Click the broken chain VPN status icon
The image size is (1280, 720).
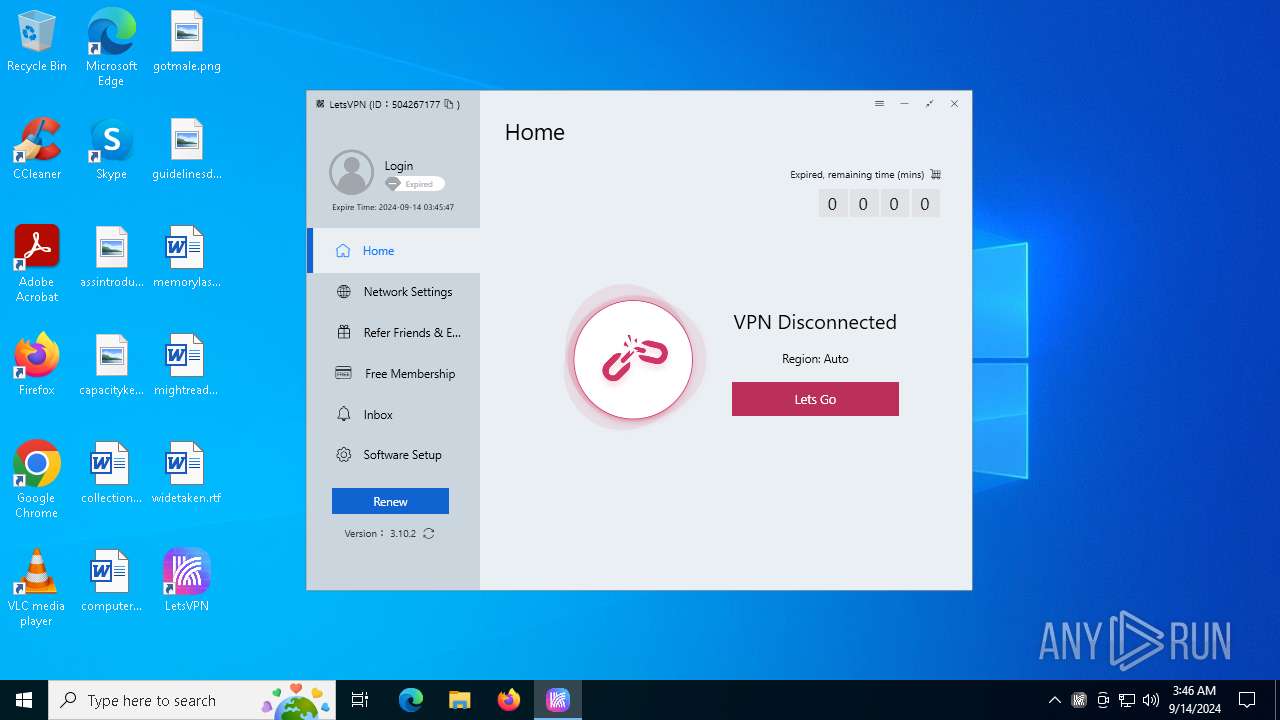(x=633, y=359)
